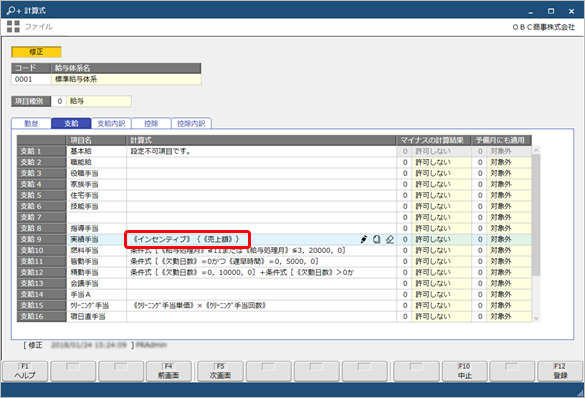The image size is (585, 398).
Task: Click the empty formula cell of 職能給
Action: (261, 162)
